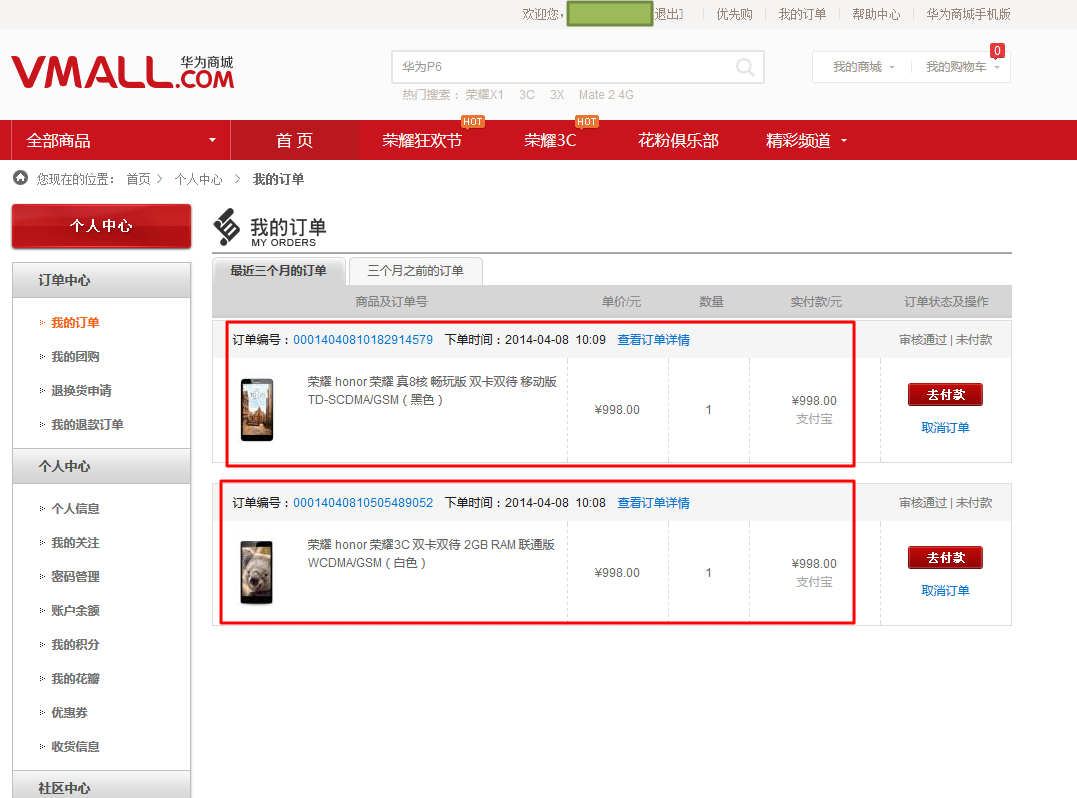Select 密码管理 in the sidebar

75,577
